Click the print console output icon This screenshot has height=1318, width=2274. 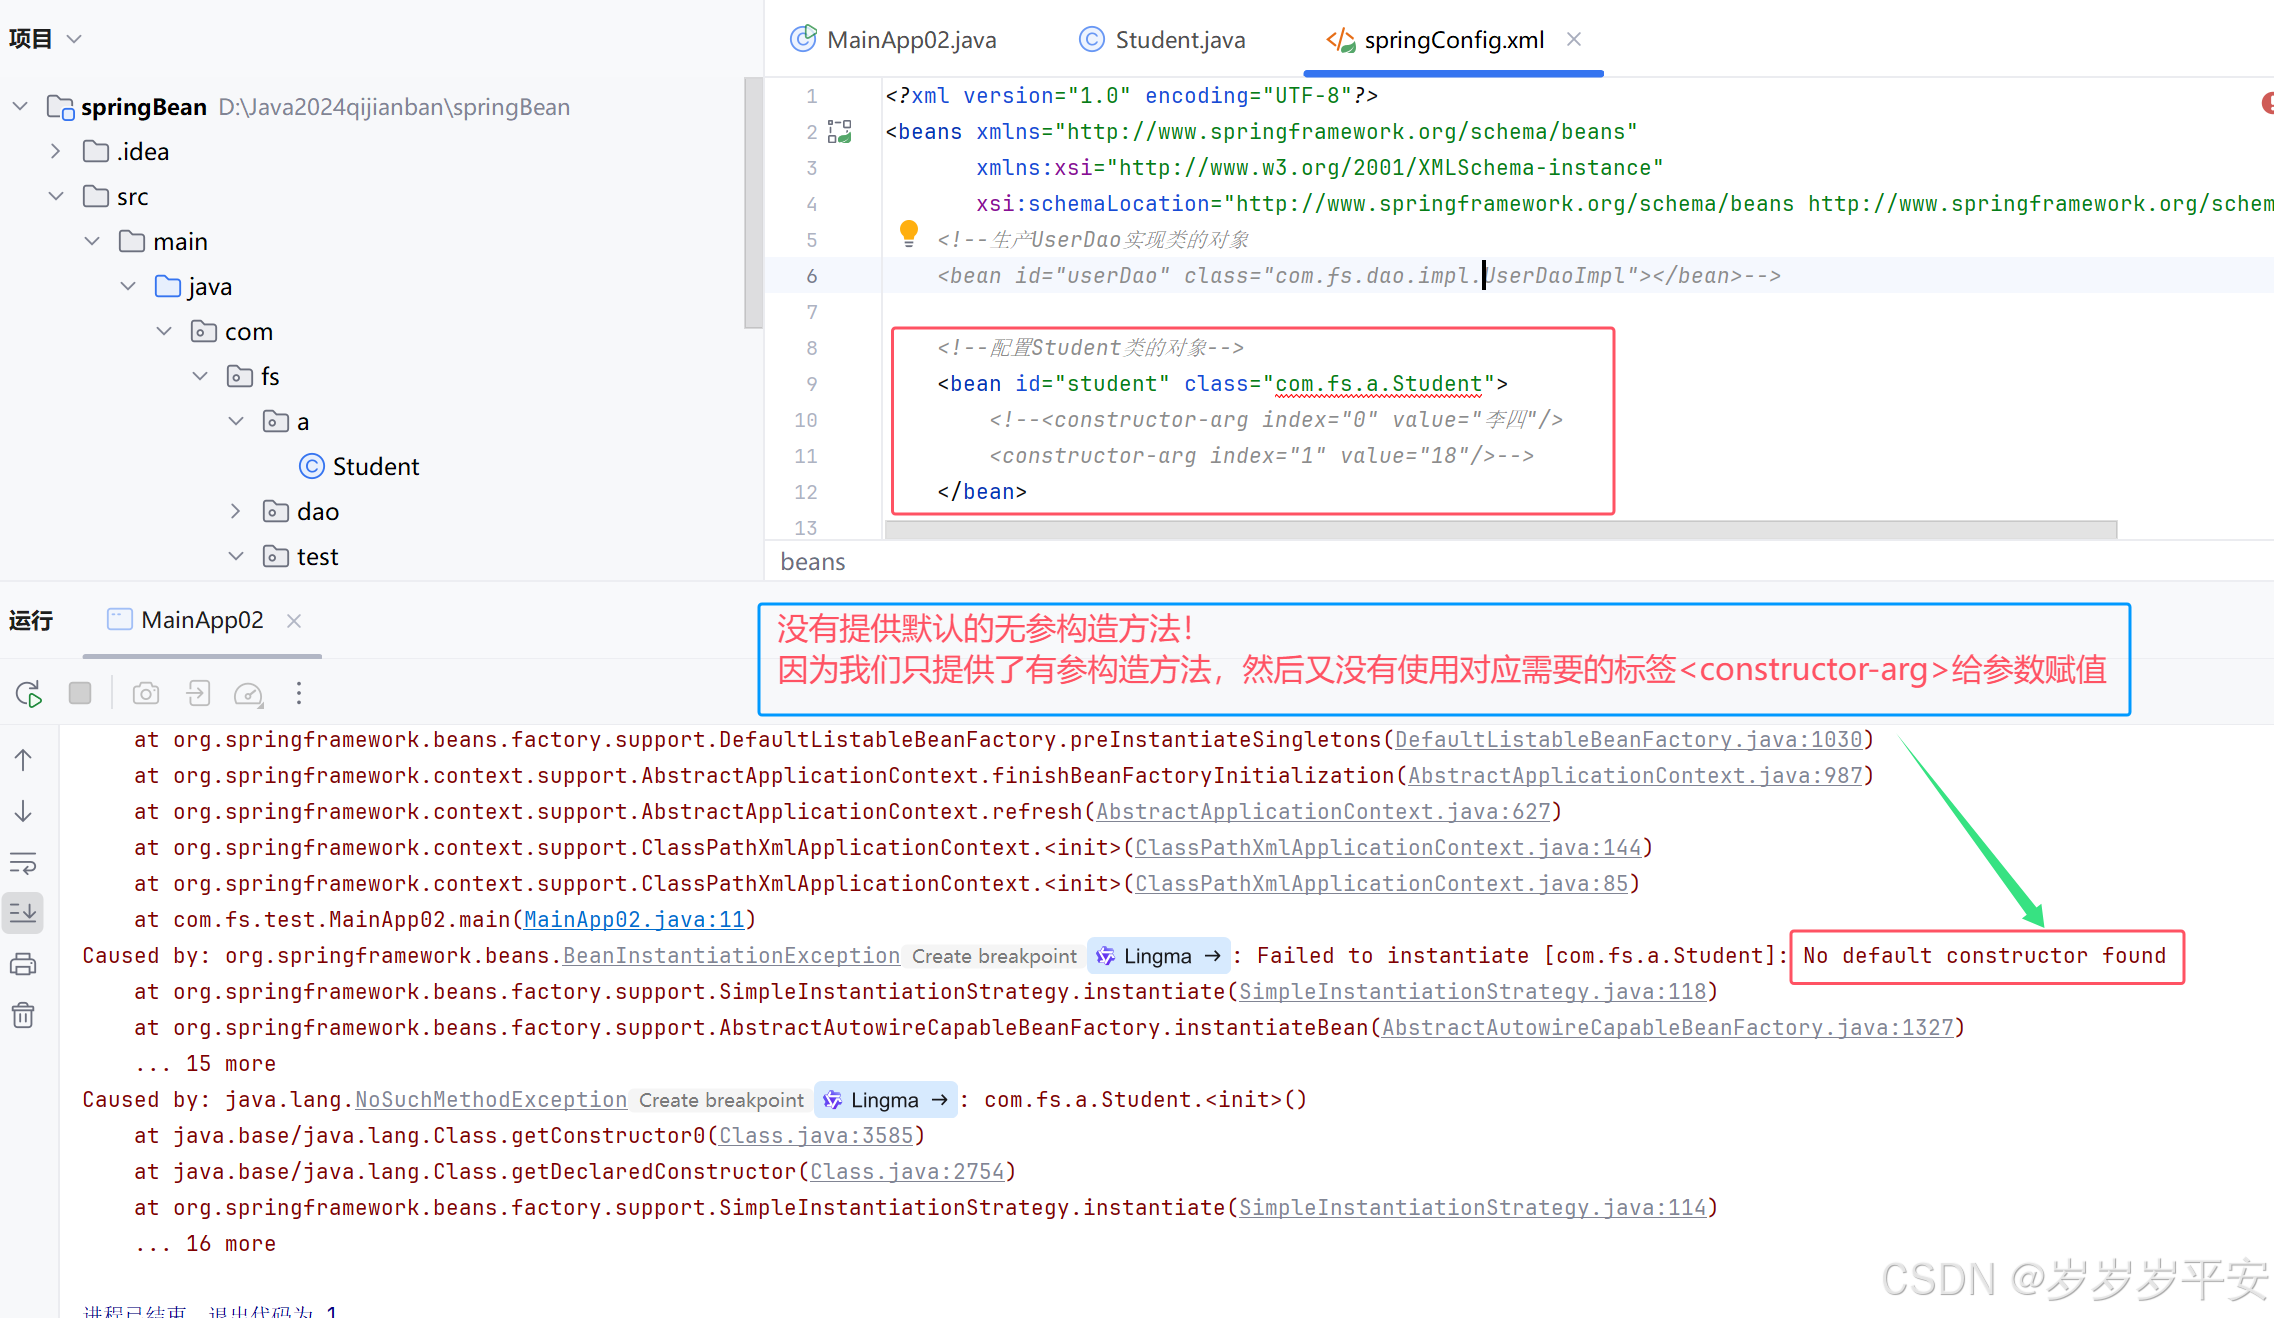[23, 964]
